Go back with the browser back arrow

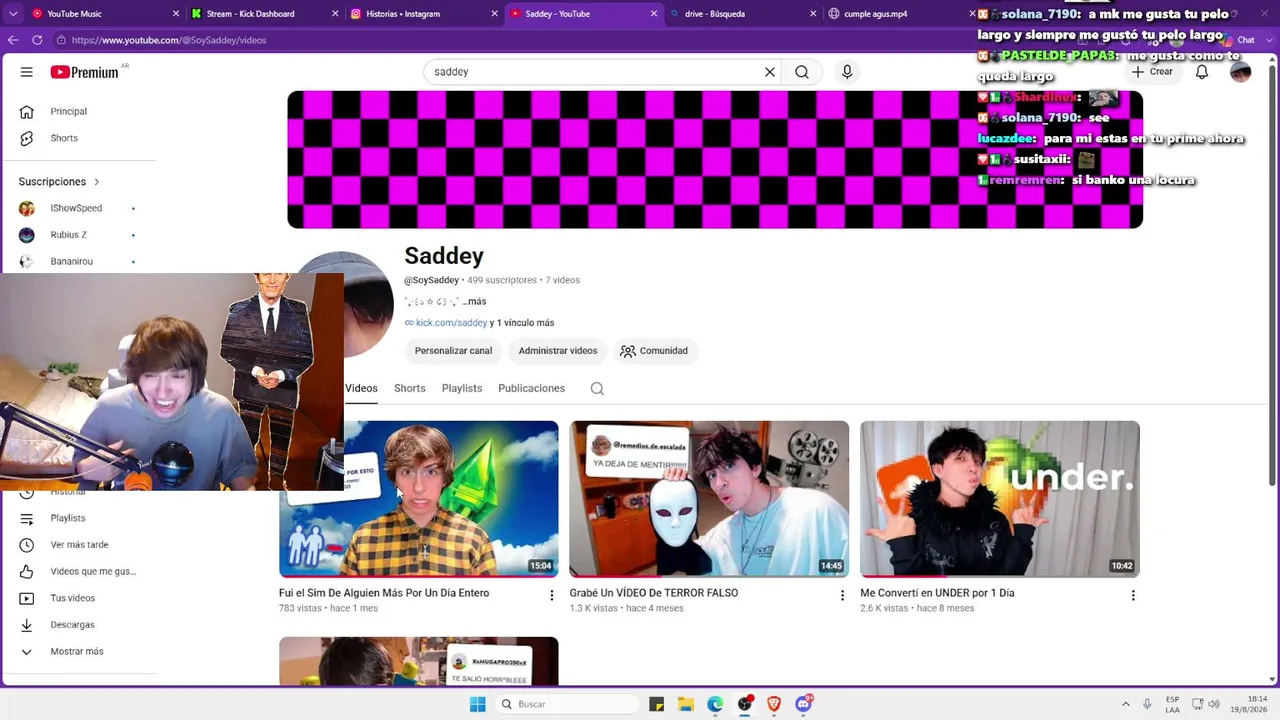[x=13, y=40]
